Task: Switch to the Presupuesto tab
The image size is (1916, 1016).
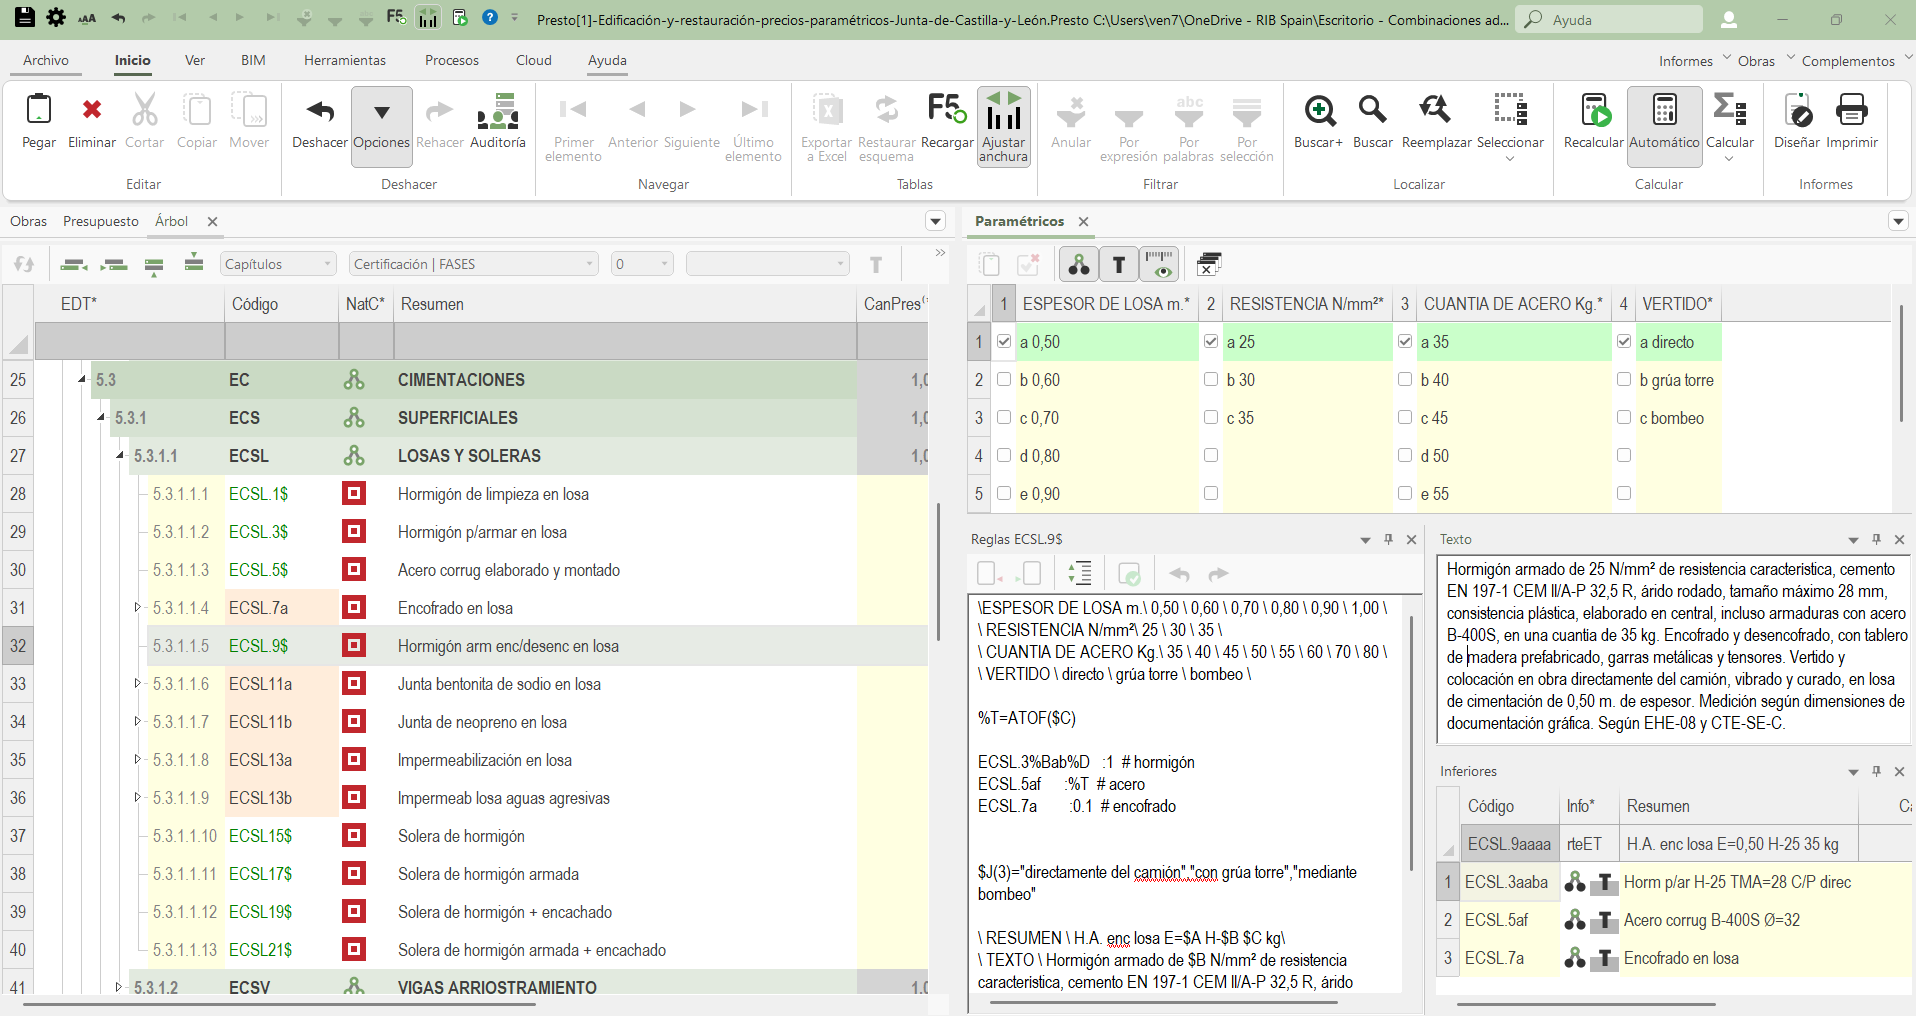Action: pyautogui.click(x=101, y=221)
